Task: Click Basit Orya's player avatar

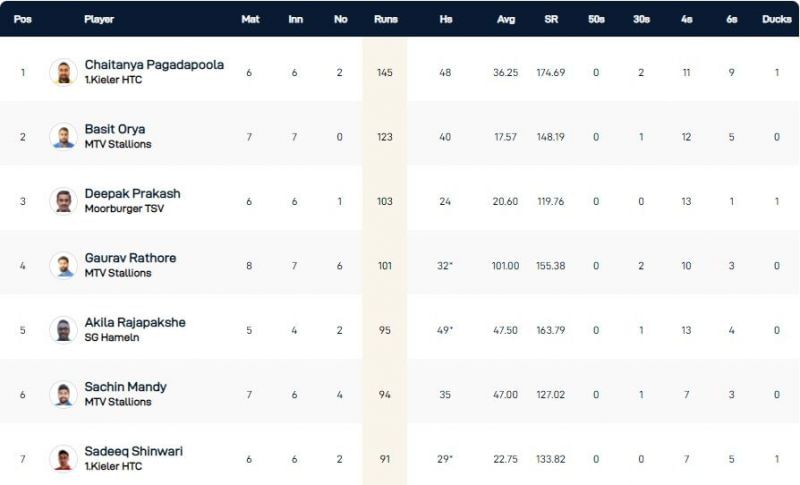Action: pos(63,136)
